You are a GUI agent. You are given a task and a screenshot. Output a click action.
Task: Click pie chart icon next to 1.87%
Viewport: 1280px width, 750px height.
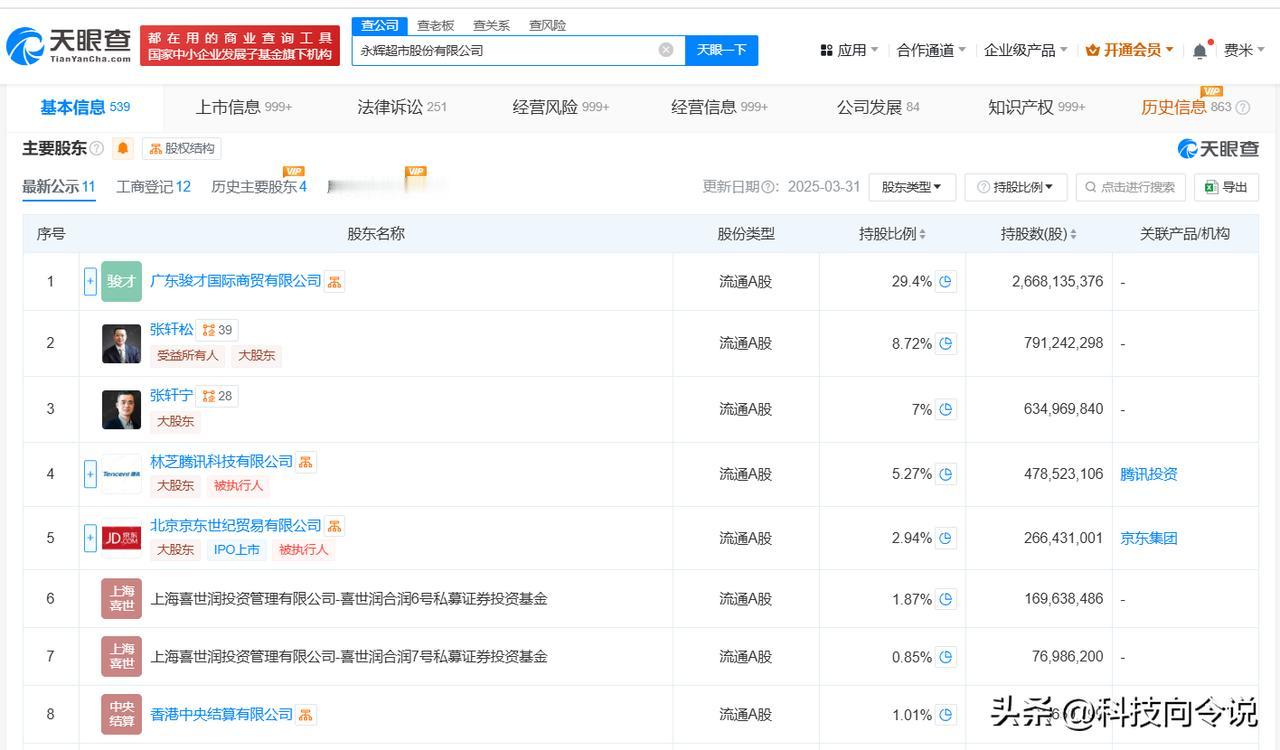[x=946, y=599]
